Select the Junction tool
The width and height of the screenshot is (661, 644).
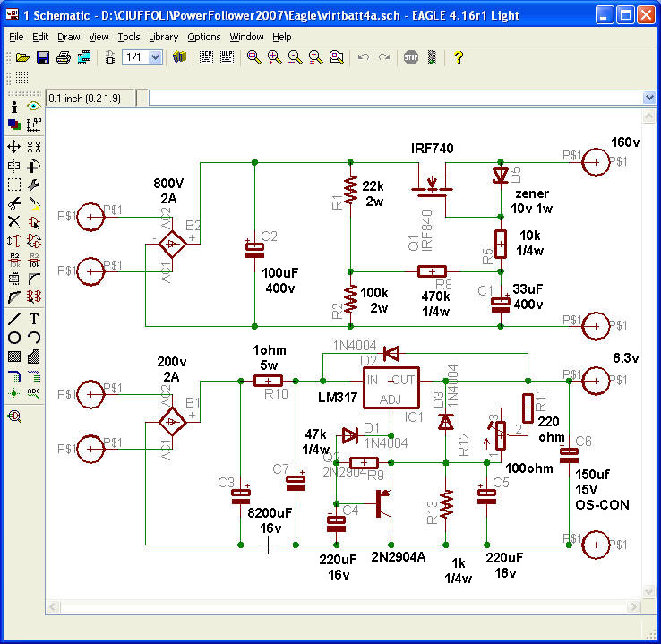point(14,393)
